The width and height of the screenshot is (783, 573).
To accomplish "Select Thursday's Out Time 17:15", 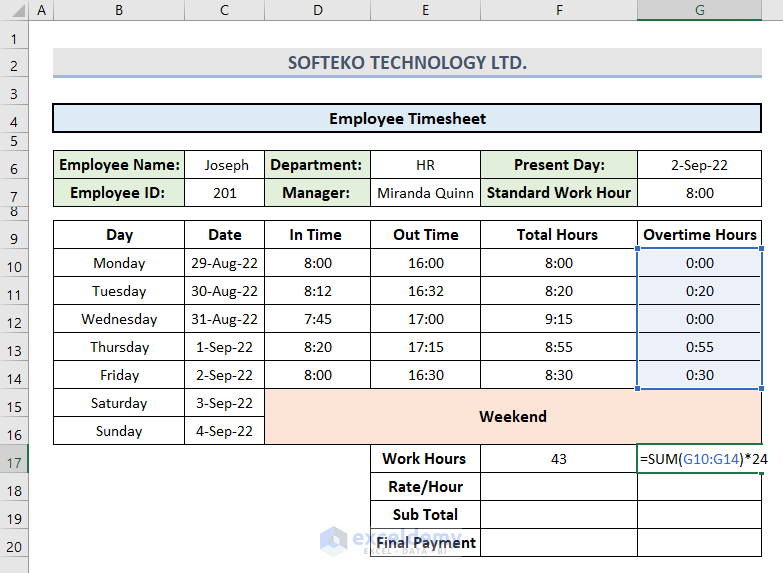I will point(425,347).
